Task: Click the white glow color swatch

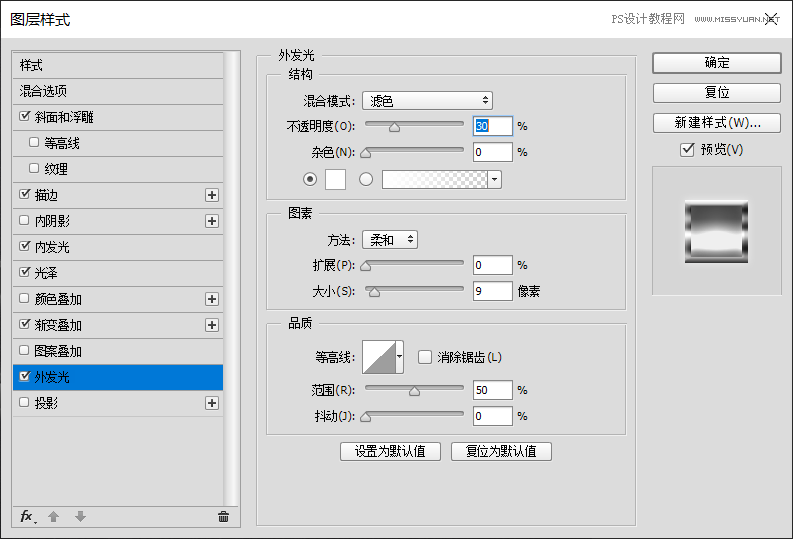Action: (x=335, y=179)
